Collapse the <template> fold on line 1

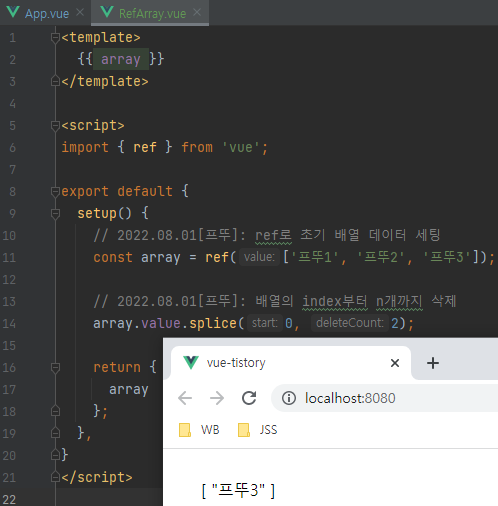point(55,38)
